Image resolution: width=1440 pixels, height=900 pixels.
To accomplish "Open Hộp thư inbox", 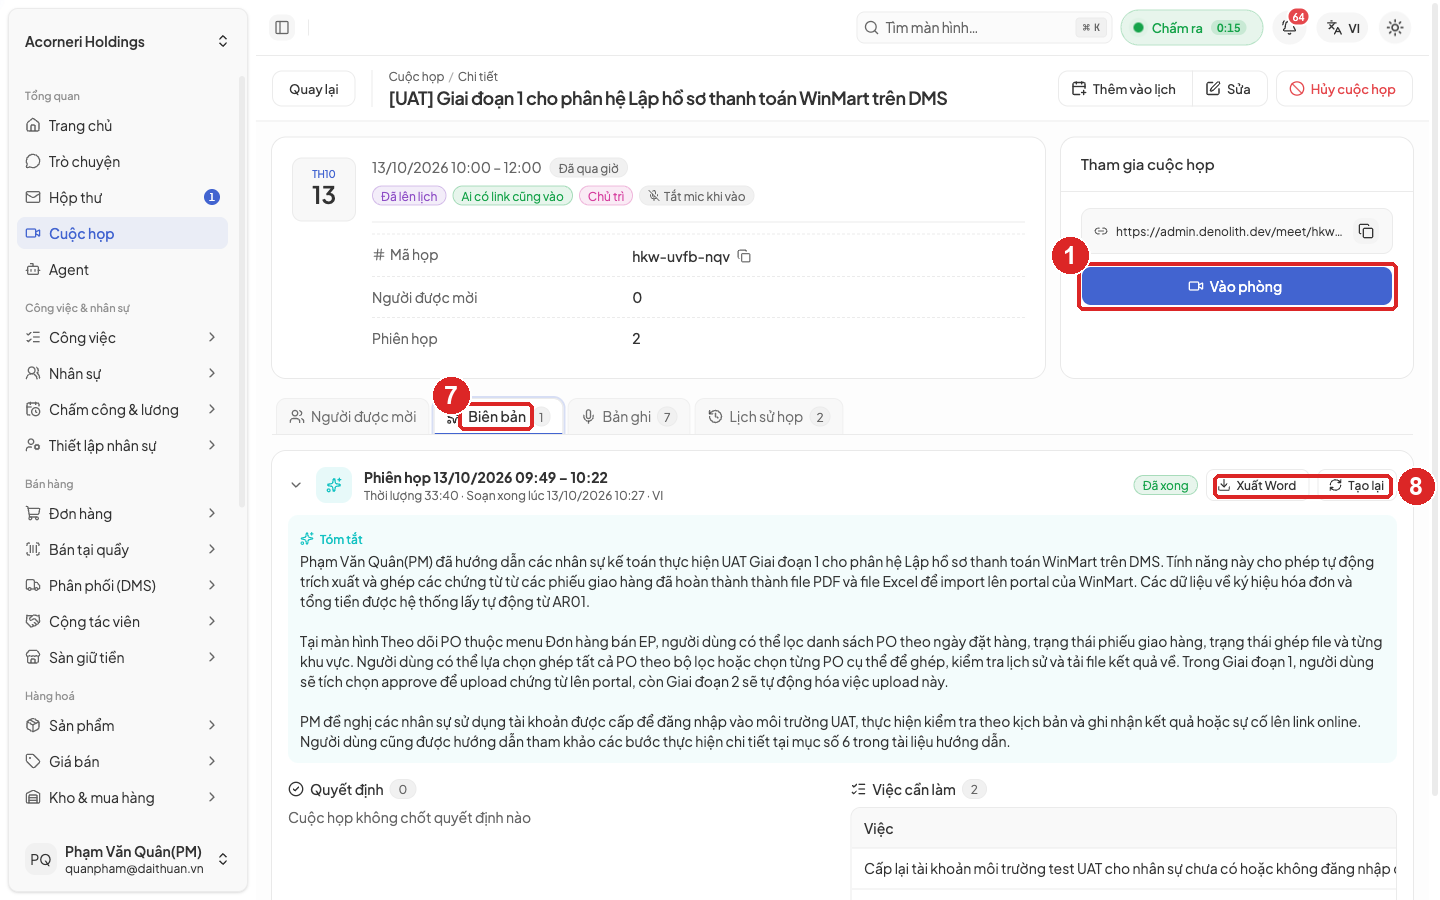I will pos(123,198).
